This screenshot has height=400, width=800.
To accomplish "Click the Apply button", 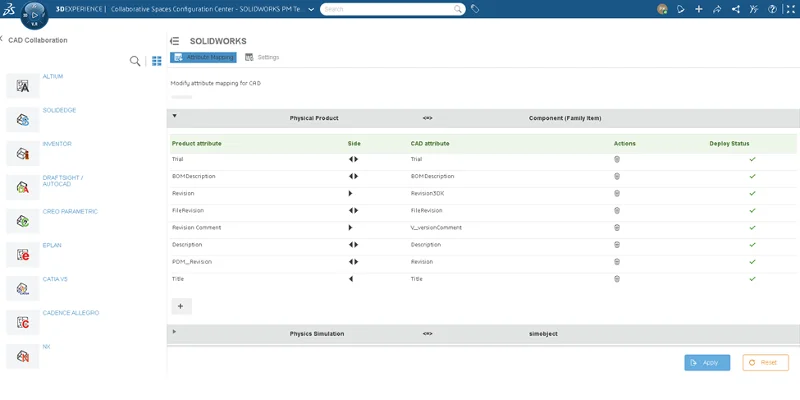I will (x=706, y=363).
